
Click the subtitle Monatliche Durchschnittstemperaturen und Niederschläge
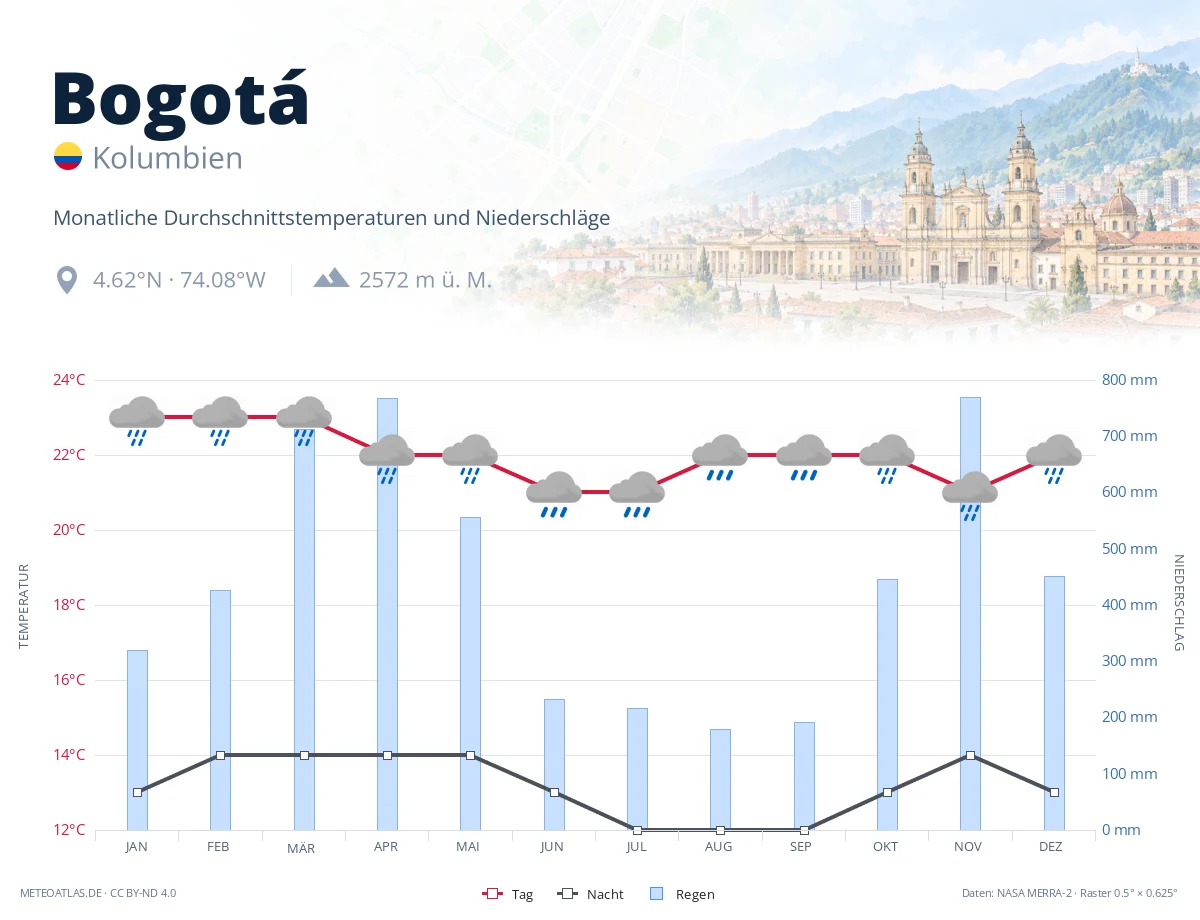[331, 218]
